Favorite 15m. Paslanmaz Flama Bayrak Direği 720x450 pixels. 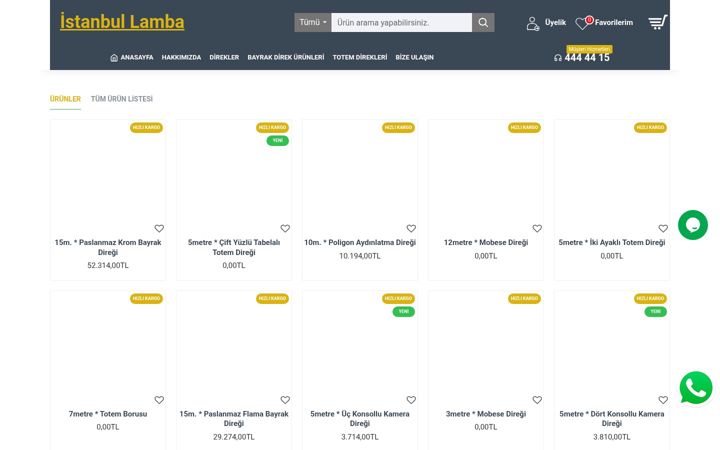[x=285, y=400]
